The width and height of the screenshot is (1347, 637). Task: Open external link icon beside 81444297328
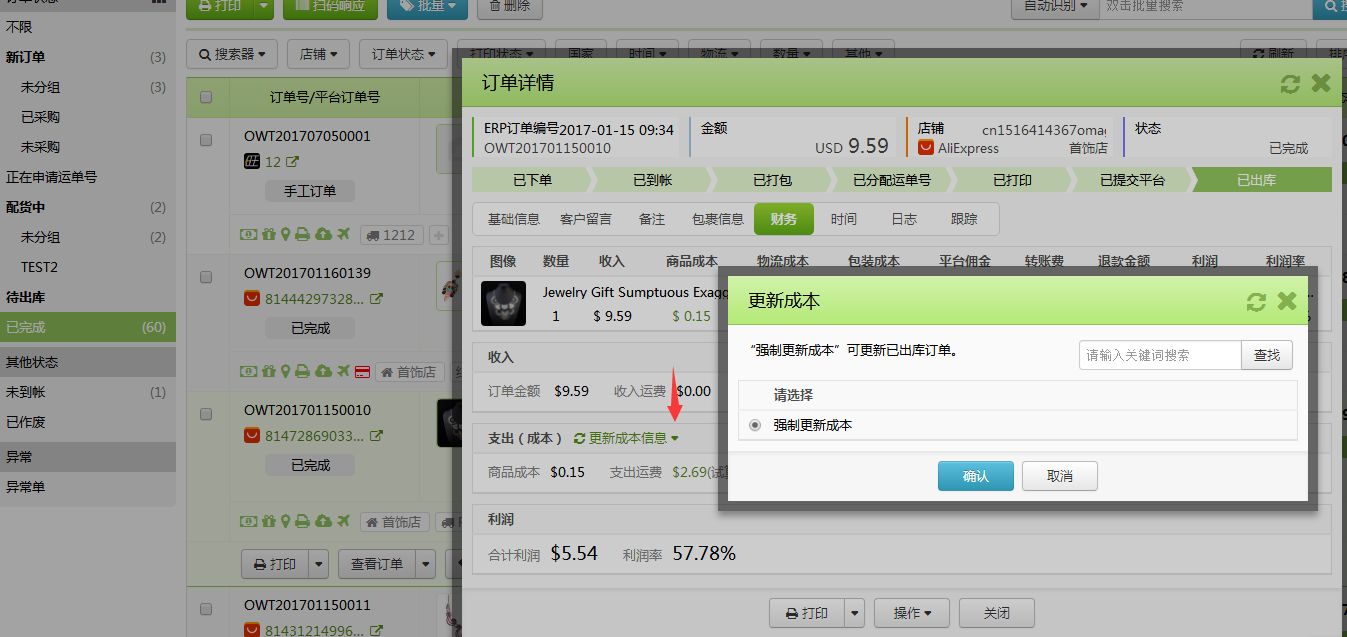coord(377,299)
